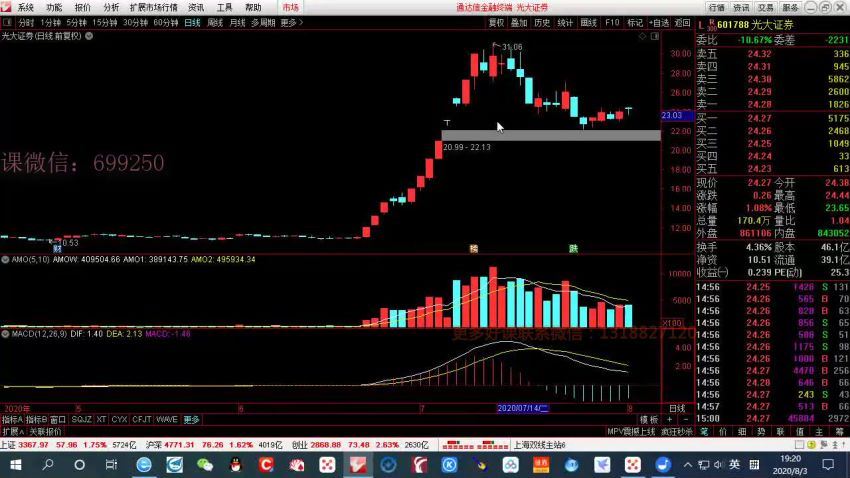Image resolution: width=850 pixels, height=478 pixels.
Task: Click the 跌 marker under candles
Action: click(574, 249)
